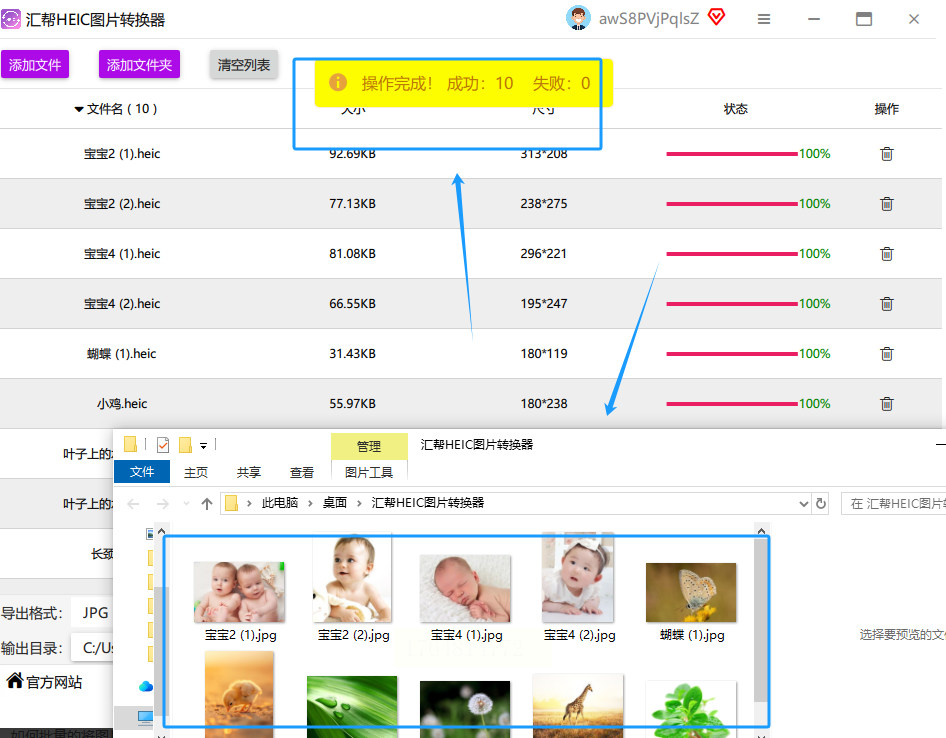Click the red VIP diamond badge
The width and height of the screenshot is (946, 738).
(716, 17)
